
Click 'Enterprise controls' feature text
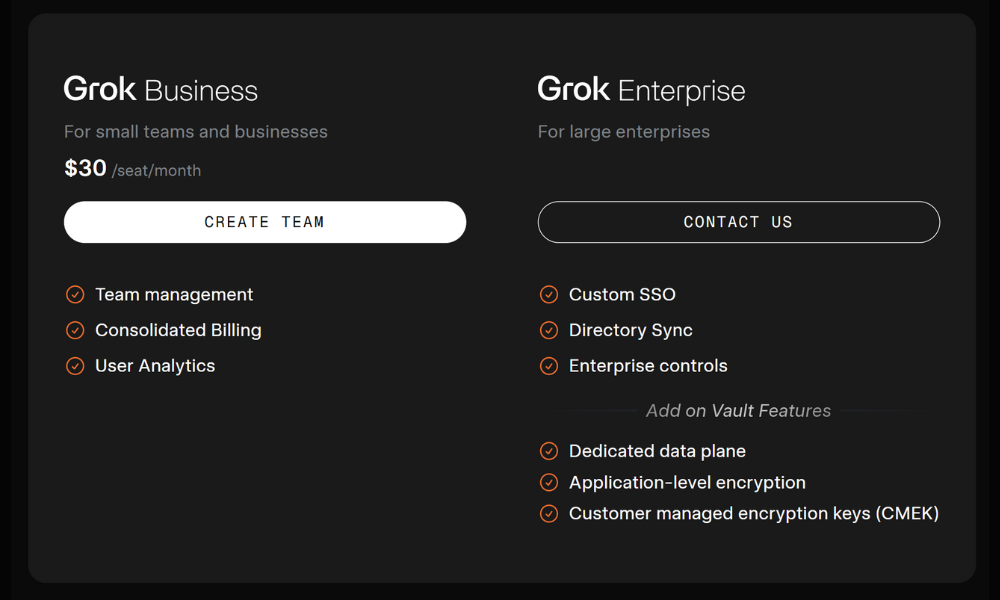pos(648,366)
